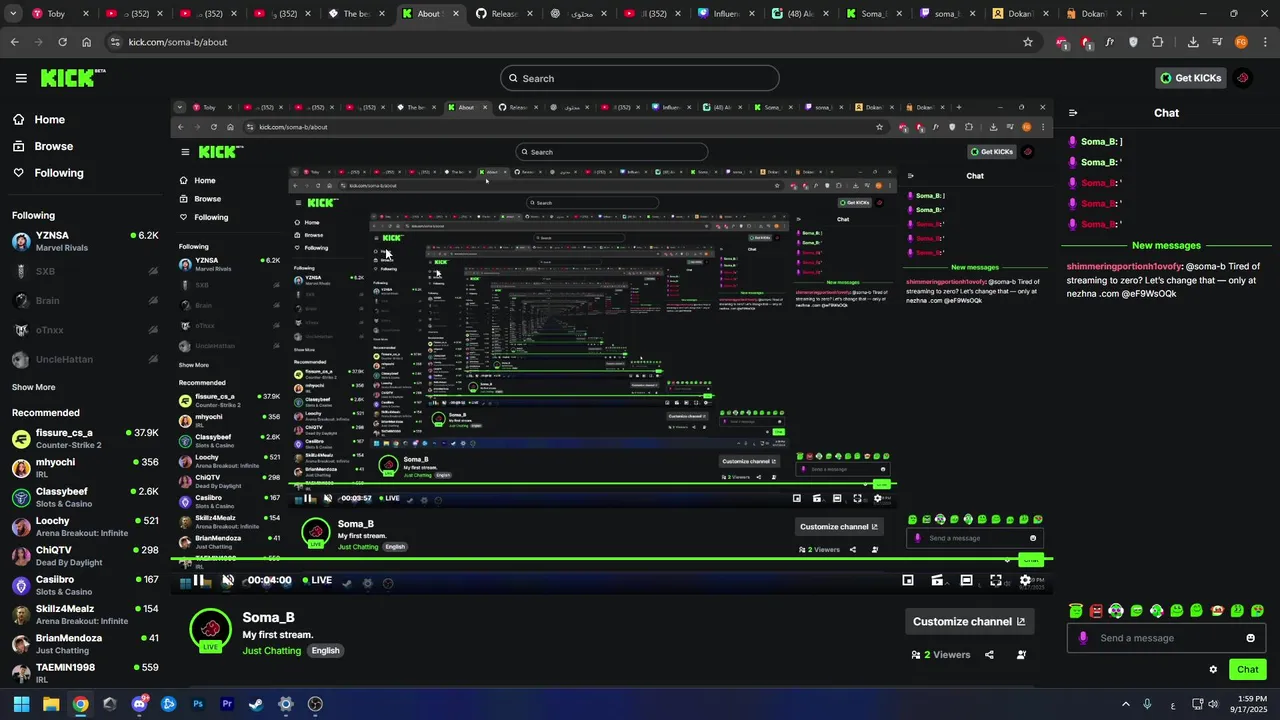Open video player settings gear

(x=1025, y=580)
